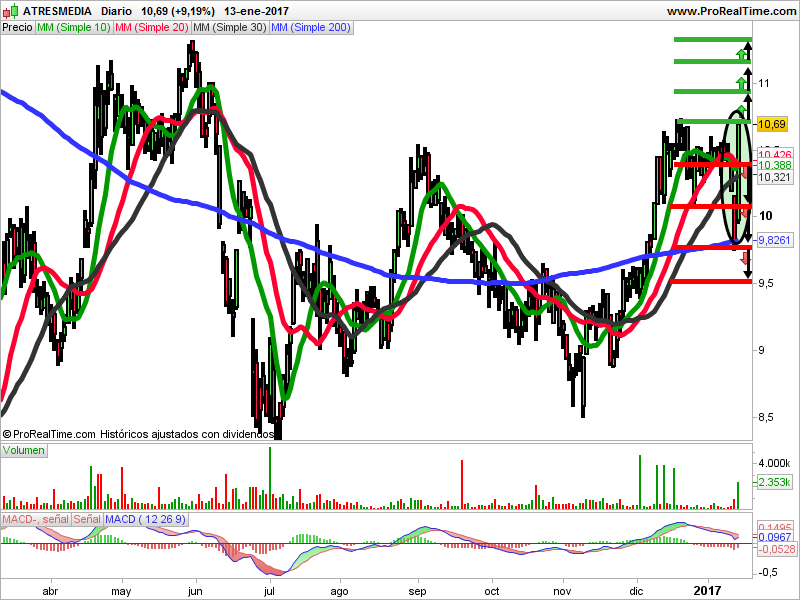Select the Volumen panel label
The width and height of the screenshot is (800, 600).
tap(24, 451)
